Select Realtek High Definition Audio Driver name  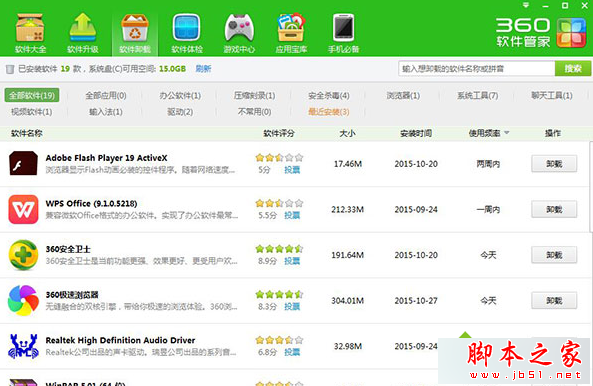120,340
